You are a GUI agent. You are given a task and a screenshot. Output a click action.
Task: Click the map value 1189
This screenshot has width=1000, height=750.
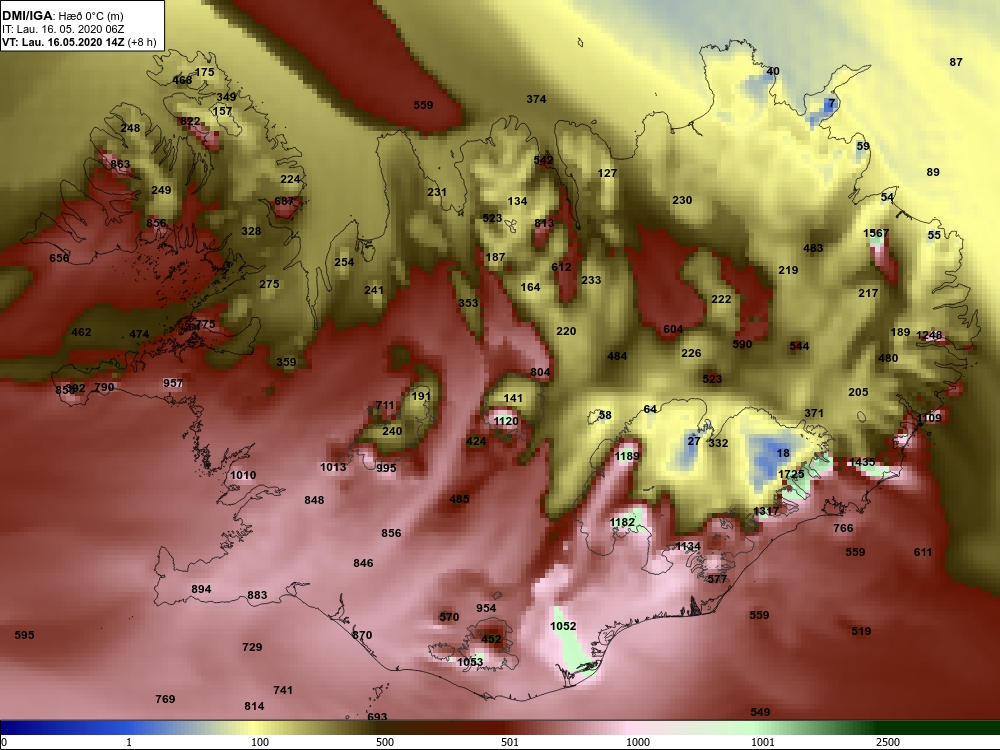[627, 456]
